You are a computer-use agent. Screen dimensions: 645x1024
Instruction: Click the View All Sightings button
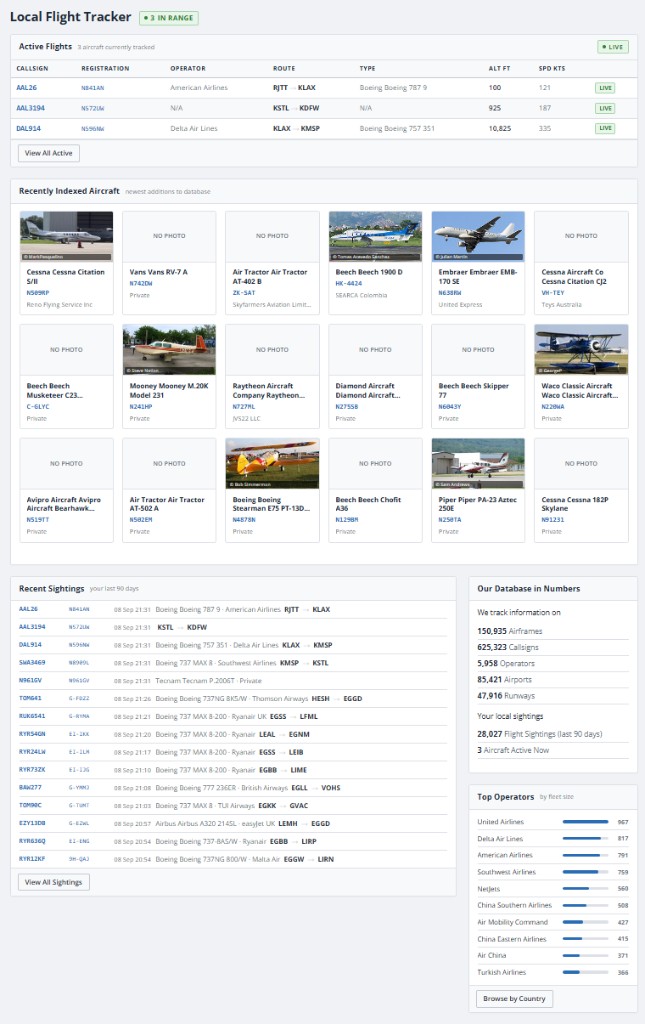[54, 882]
